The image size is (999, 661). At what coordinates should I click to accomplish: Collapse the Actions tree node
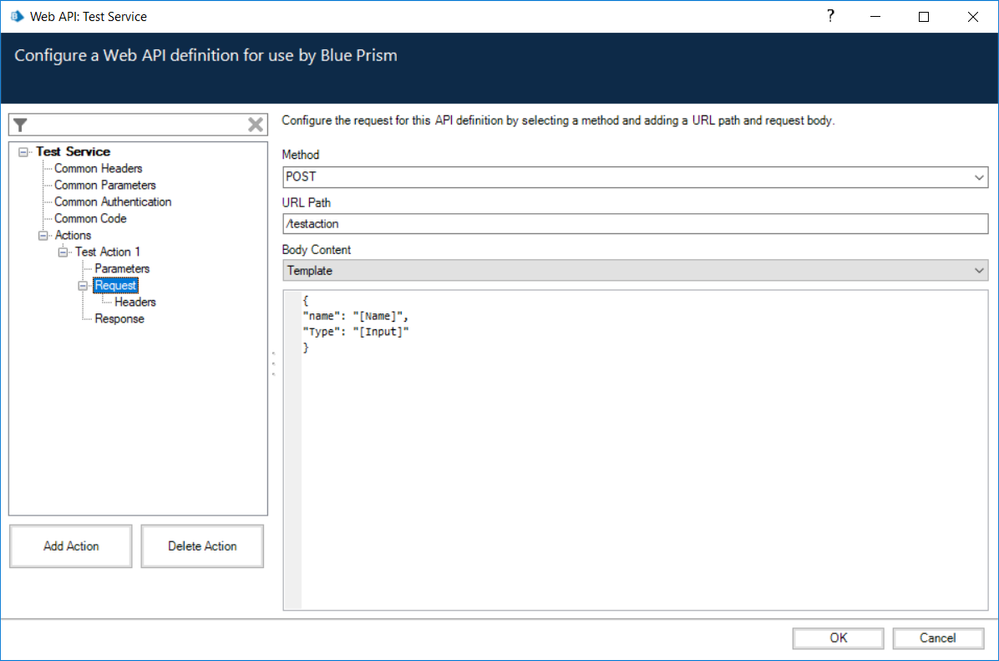43,236
